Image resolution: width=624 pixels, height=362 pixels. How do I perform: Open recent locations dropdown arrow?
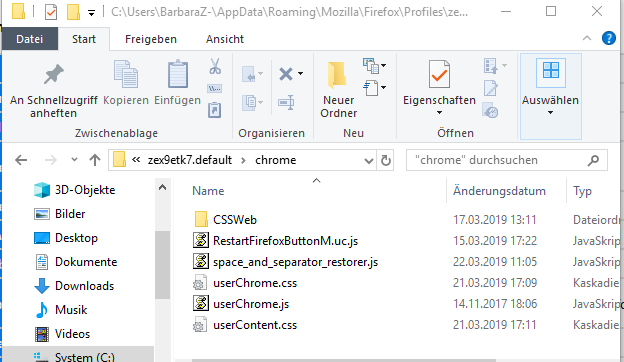pyautogui.click(x=74, y=160)
